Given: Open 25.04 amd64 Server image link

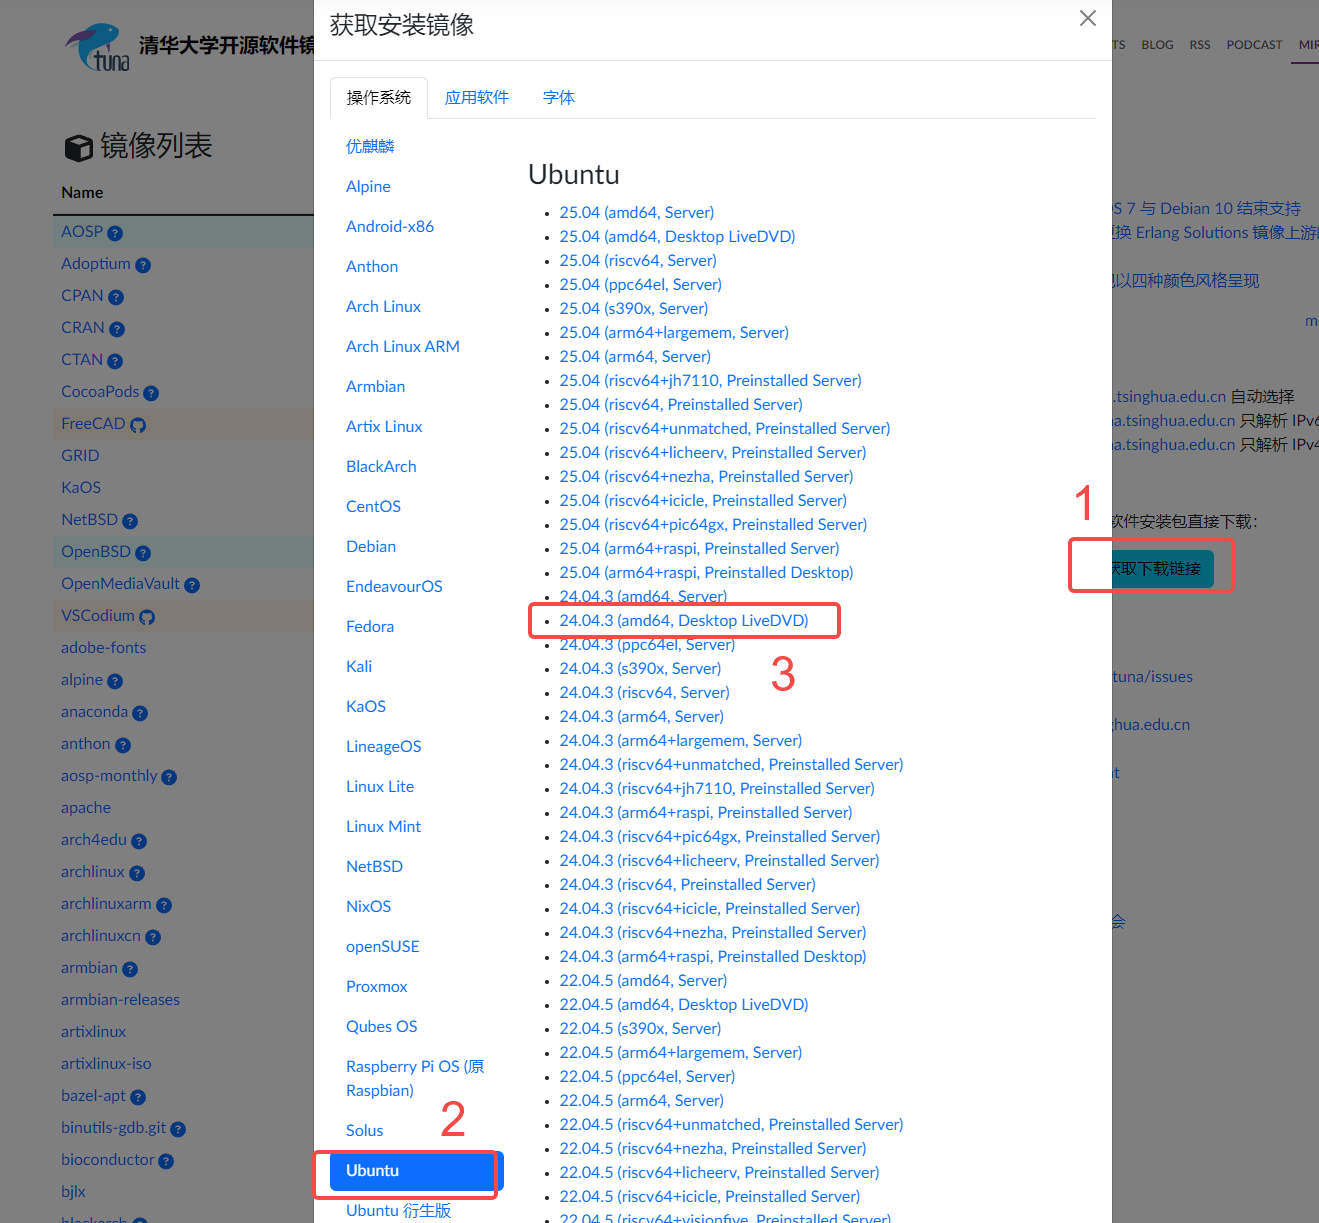Looking at the screenshot, I should click(637, 212).
